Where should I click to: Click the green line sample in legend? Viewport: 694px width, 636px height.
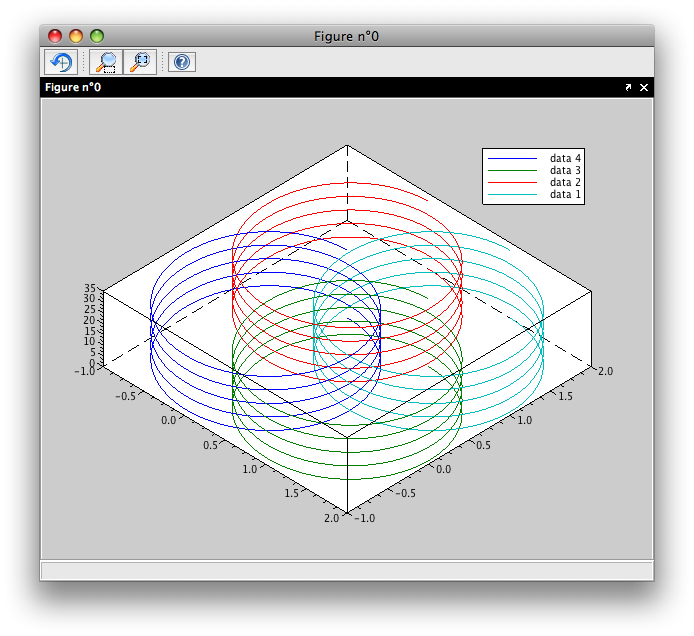512,171
